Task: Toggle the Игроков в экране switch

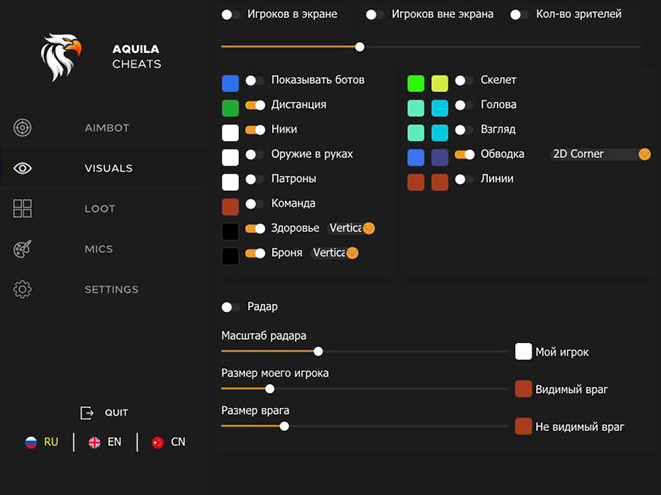Action: [231, 15]
